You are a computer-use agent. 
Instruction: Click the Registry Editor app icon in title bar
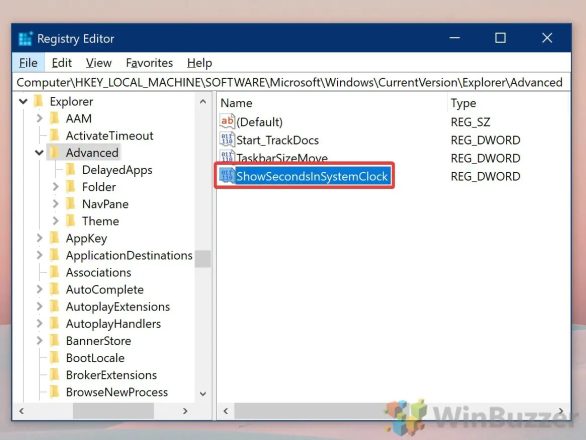[x=25, y=39]
